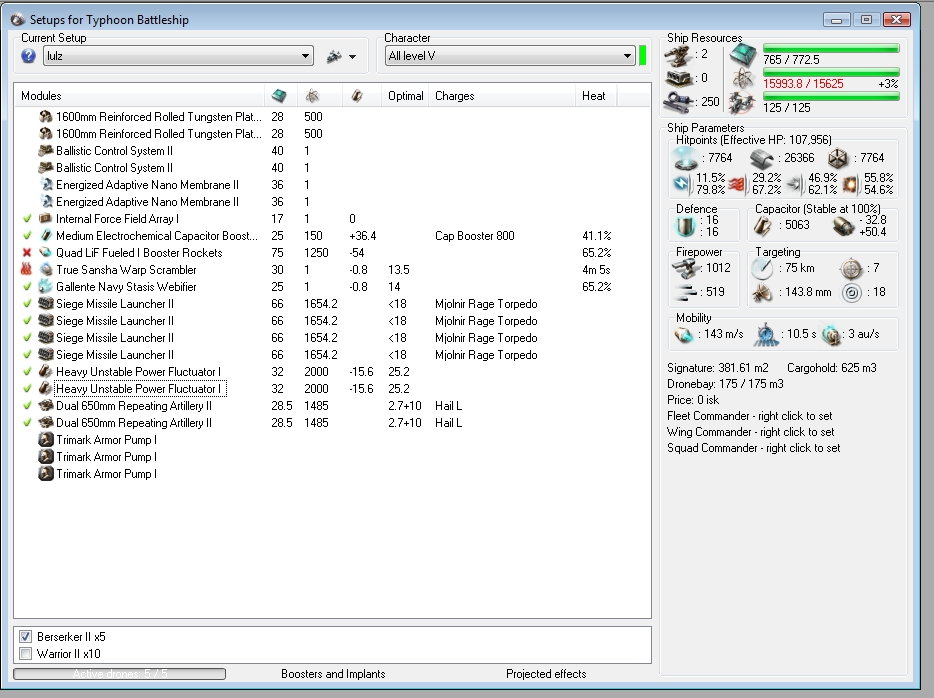
Task: Click the capacitor column header icon
Action: coord(358,96)
